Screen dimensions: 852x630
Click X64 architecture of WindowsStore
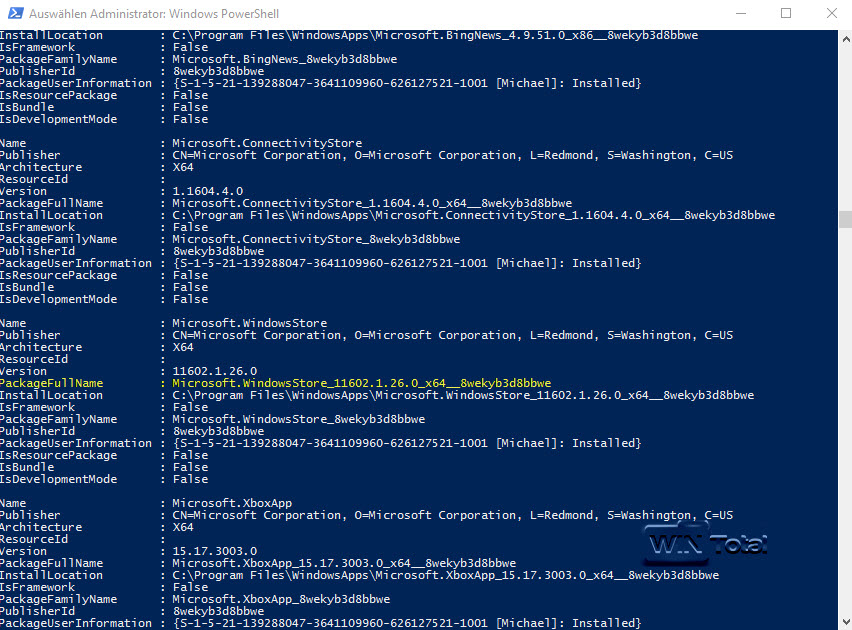pyautogui.click(x=183, y=347)
